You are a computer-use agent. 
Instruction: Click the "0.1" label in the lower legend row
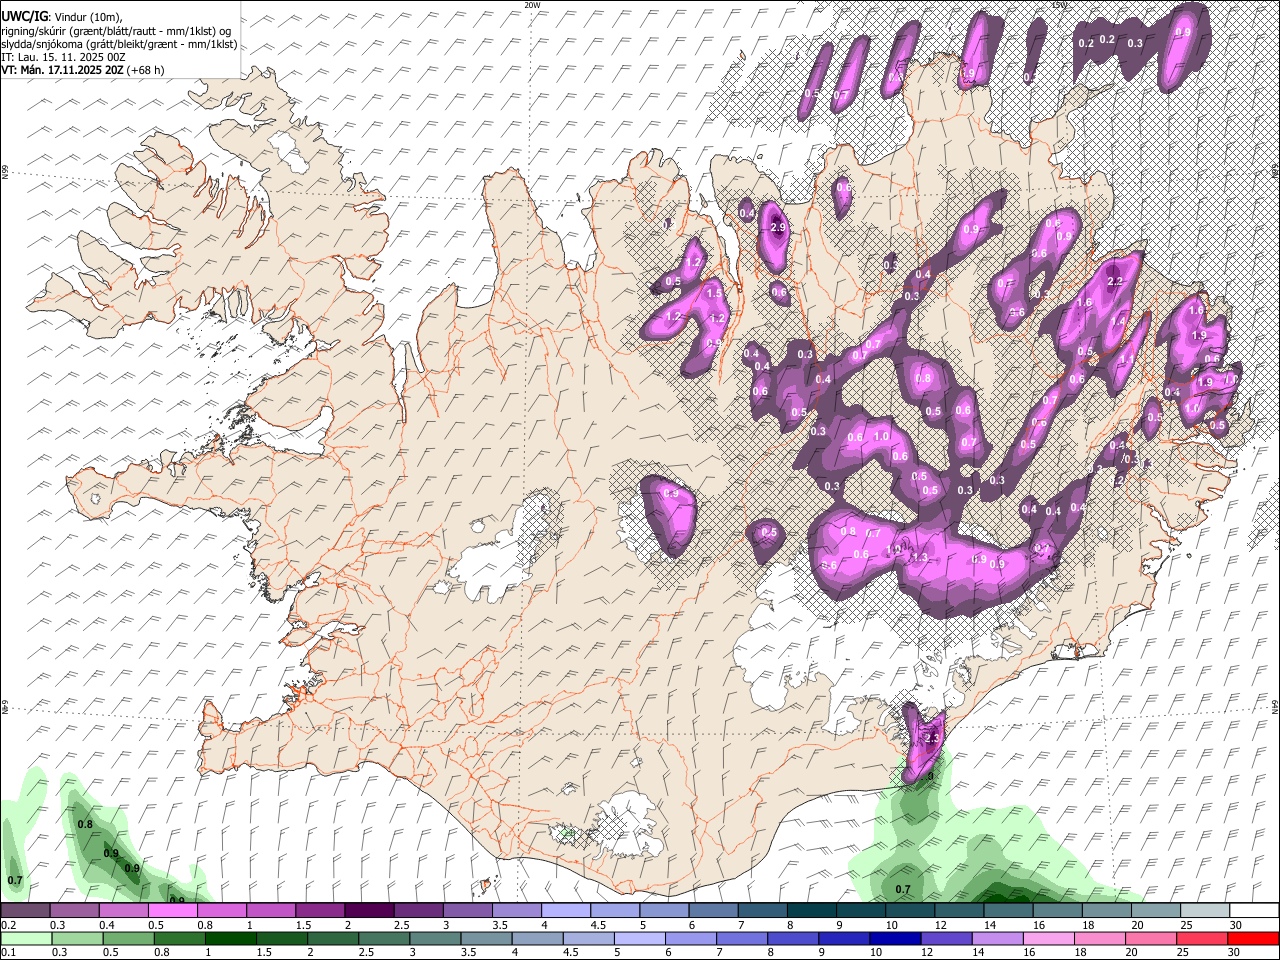pos(8,953)
